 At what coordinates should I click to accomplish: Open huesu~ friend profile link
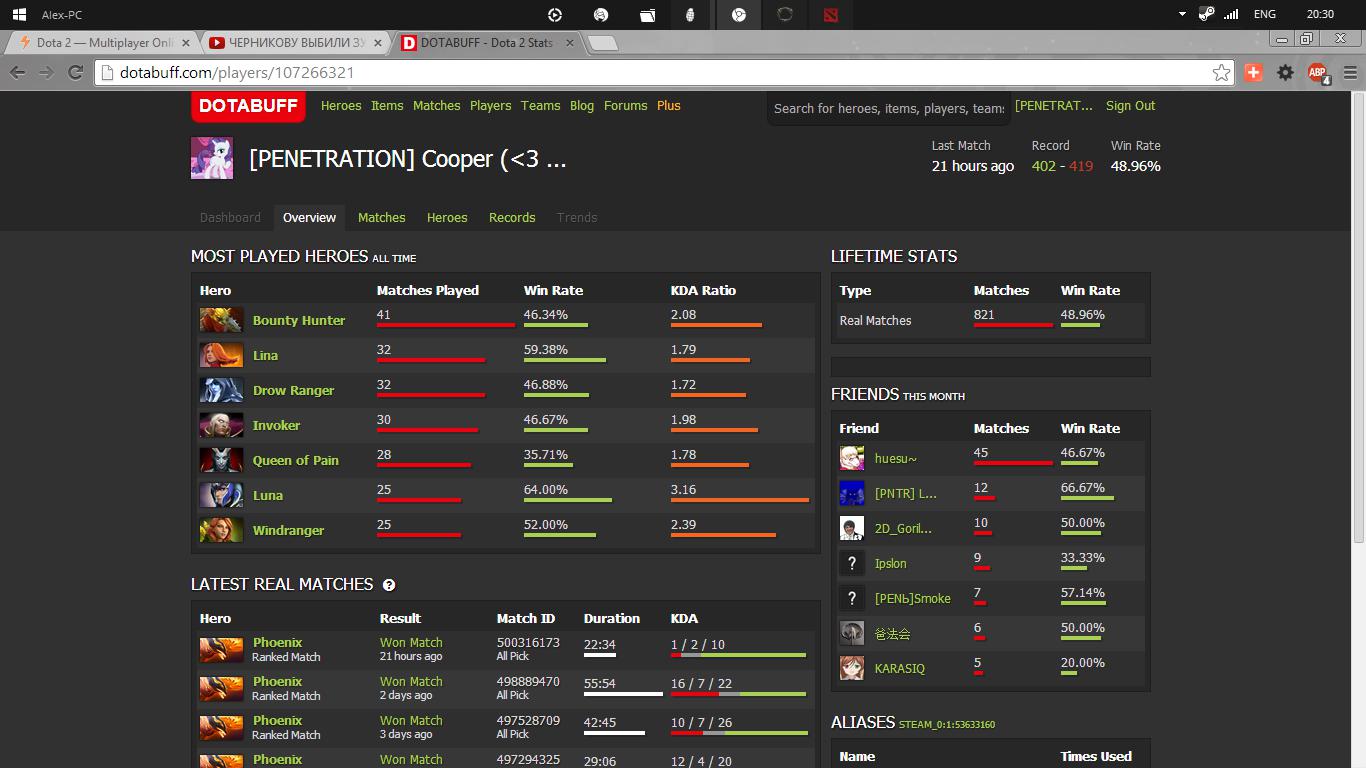896,458
